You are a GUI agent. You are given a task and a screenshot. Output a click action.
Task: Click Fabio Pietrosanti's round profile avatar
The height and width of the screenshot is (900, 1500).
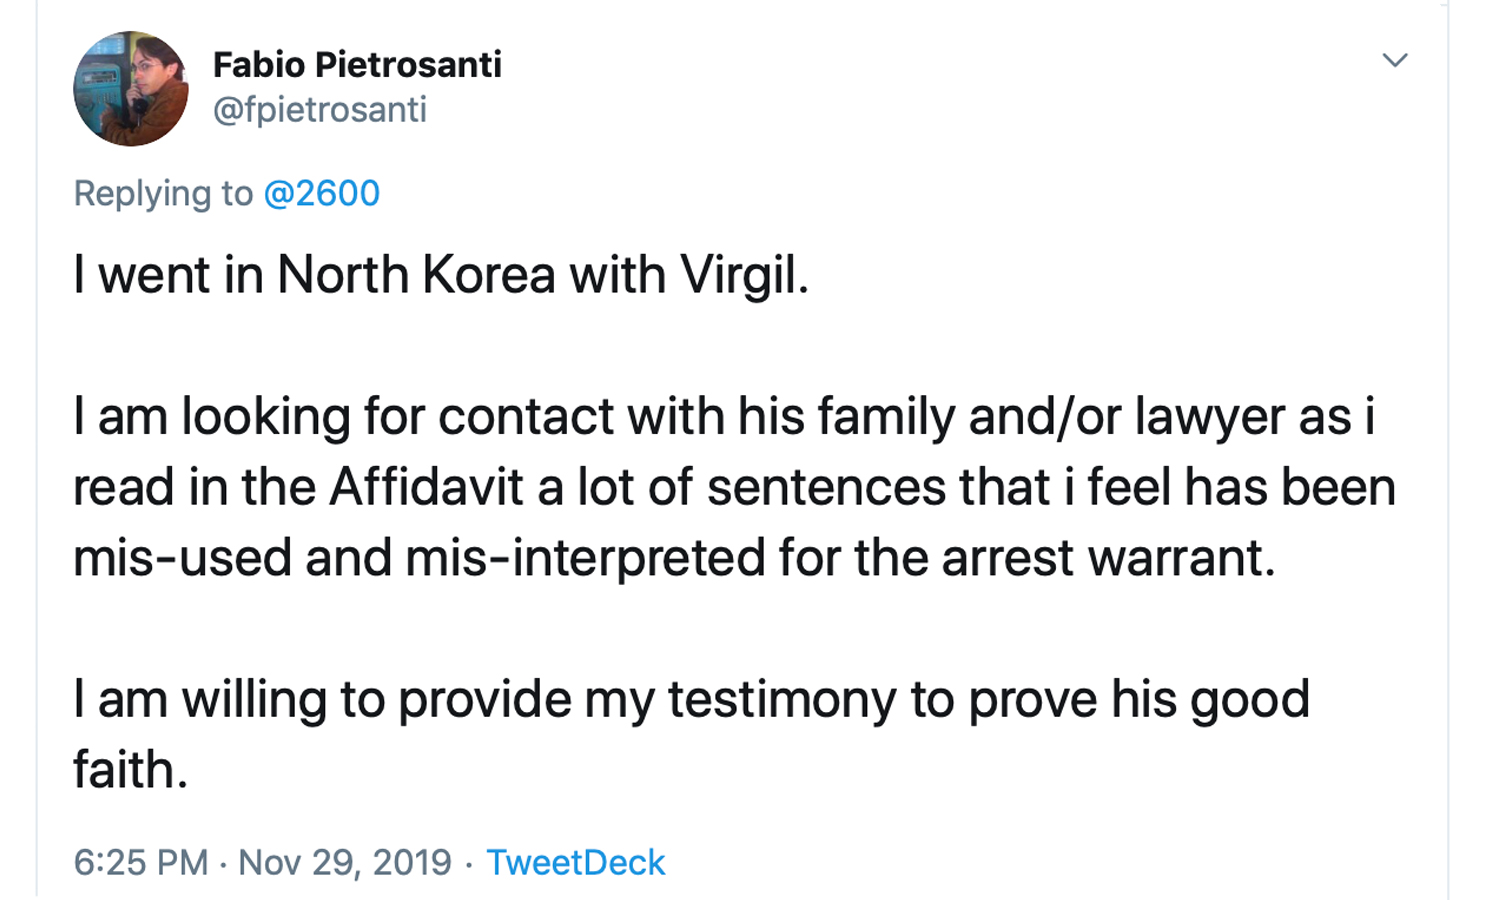pos(131,89)
